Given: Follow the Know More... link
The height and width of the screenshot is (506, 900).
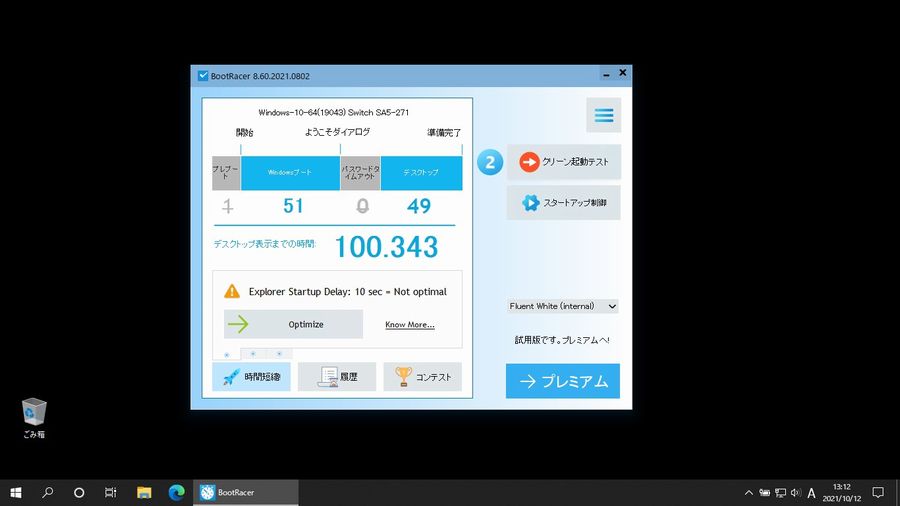Looking at the screenshot, I should [x=409, y=325].
